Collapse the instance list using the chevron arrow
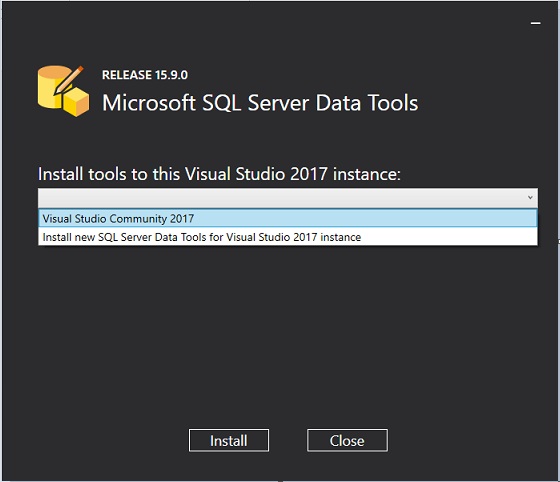The image size is (560, 482). [530, 197]
